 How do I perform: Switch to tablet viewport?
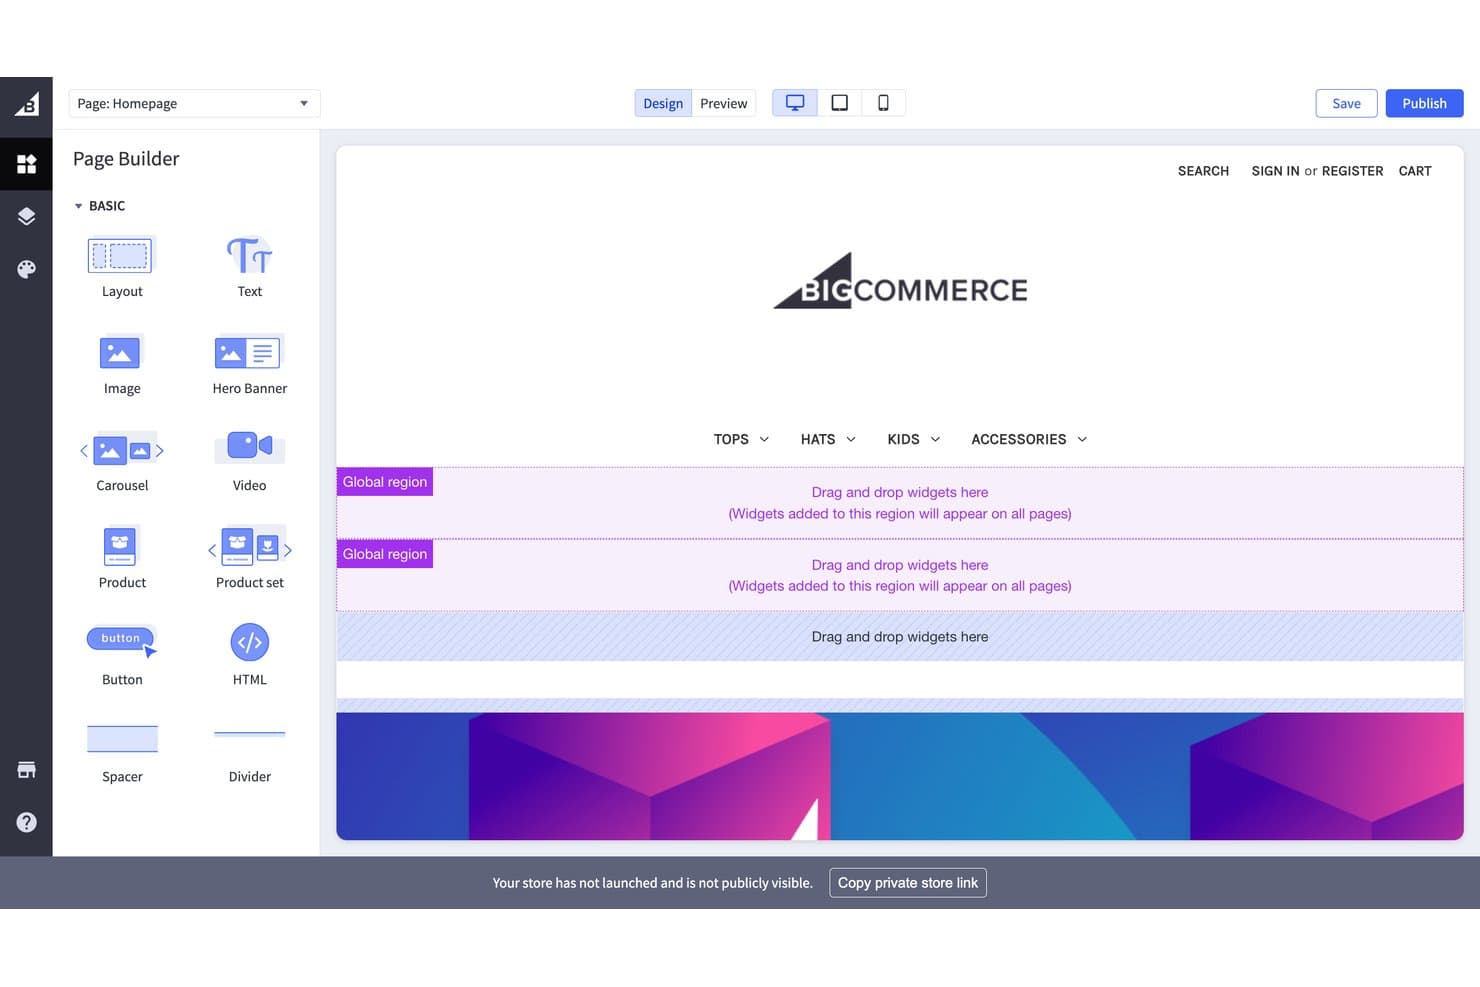point(840,103)
